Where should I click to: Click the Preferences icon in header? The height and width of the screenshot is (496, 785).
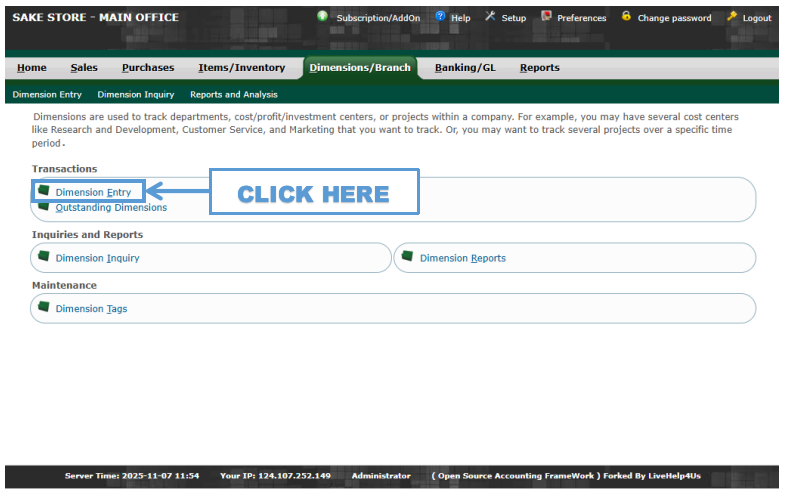[x=546, y=16]
